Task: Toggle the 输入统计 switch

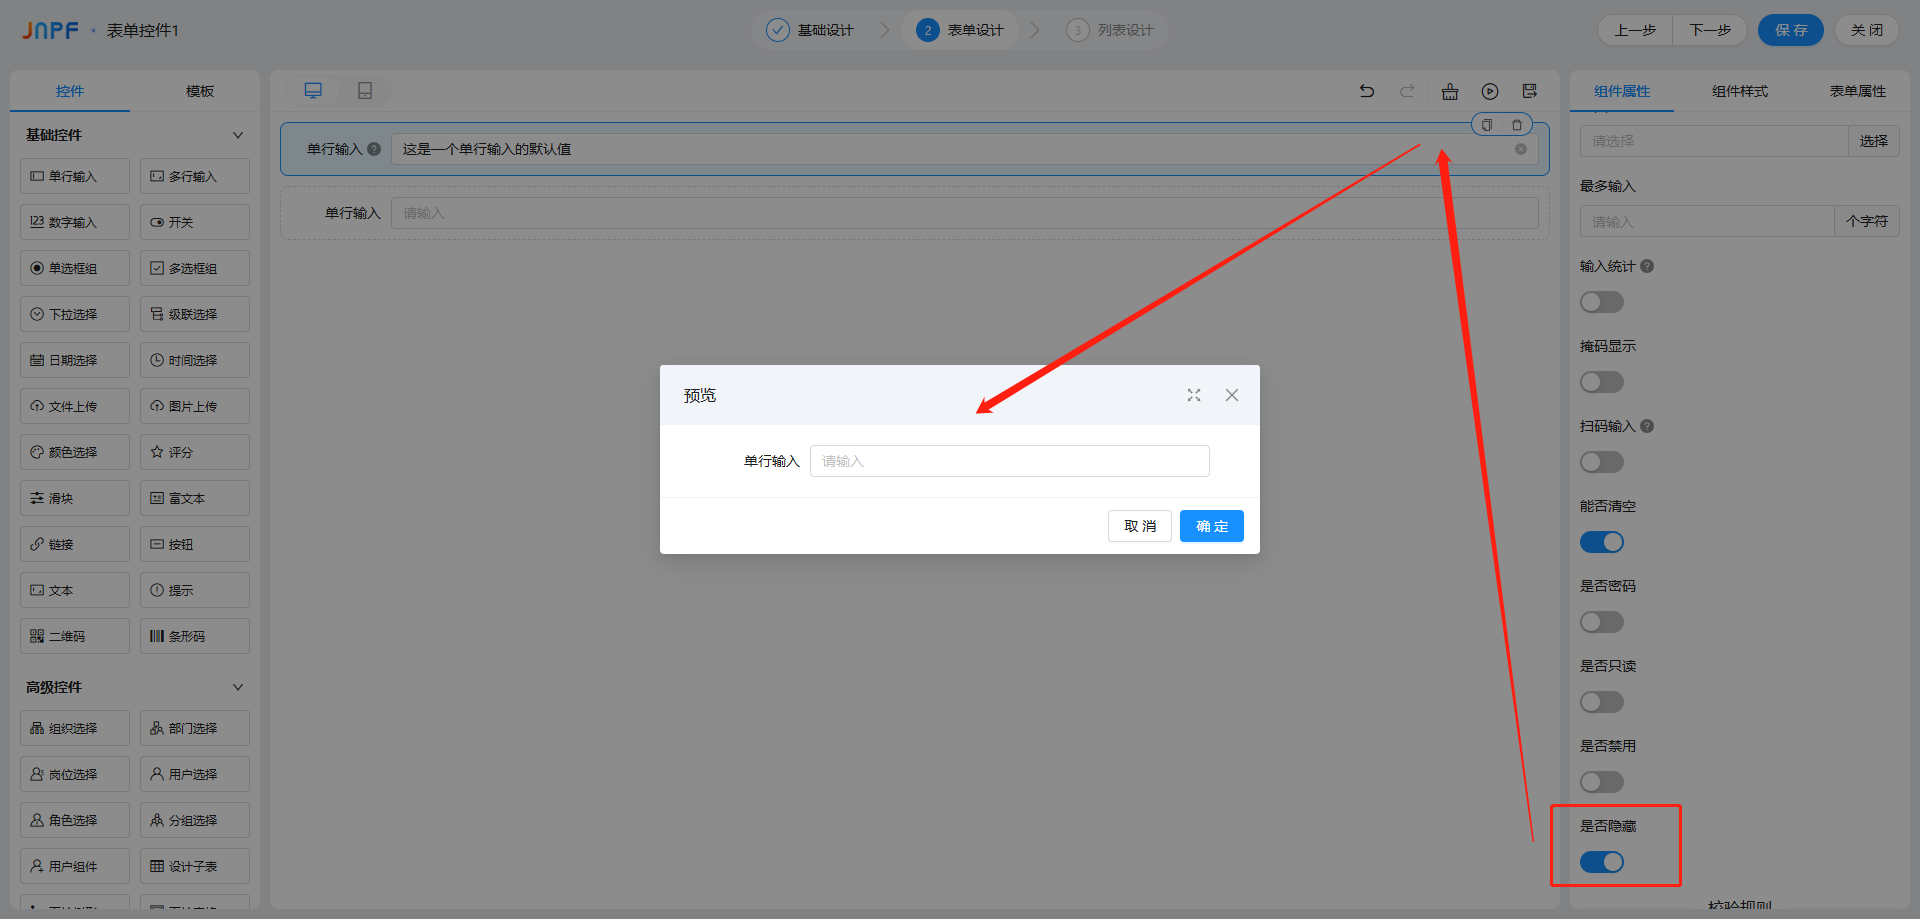Action: tap(1602, 302)
